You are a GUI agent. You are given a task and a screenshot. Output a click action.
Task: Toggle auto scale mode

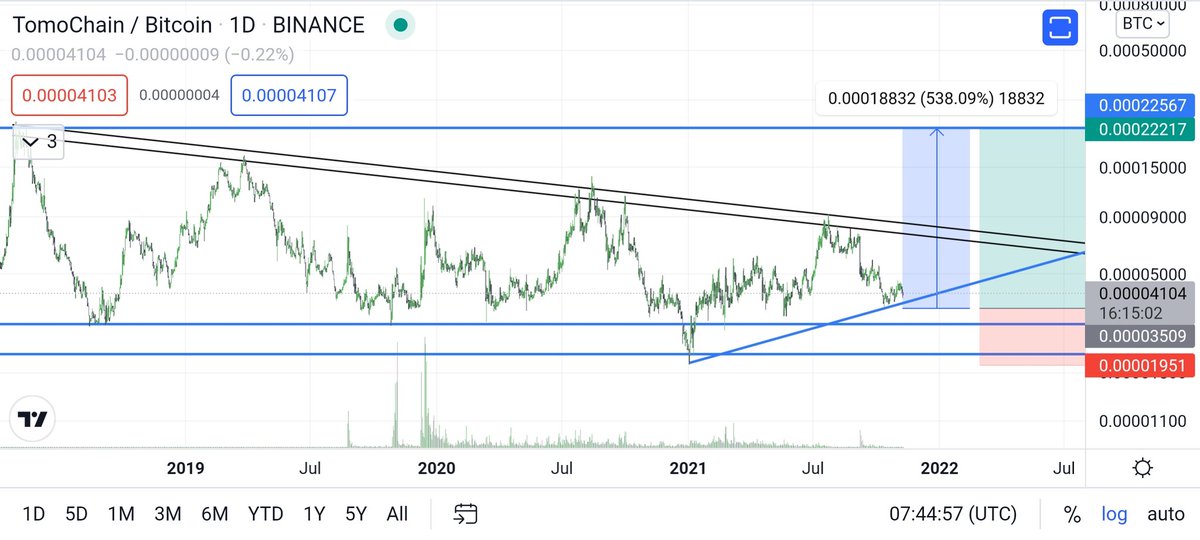click(1165, 514)
